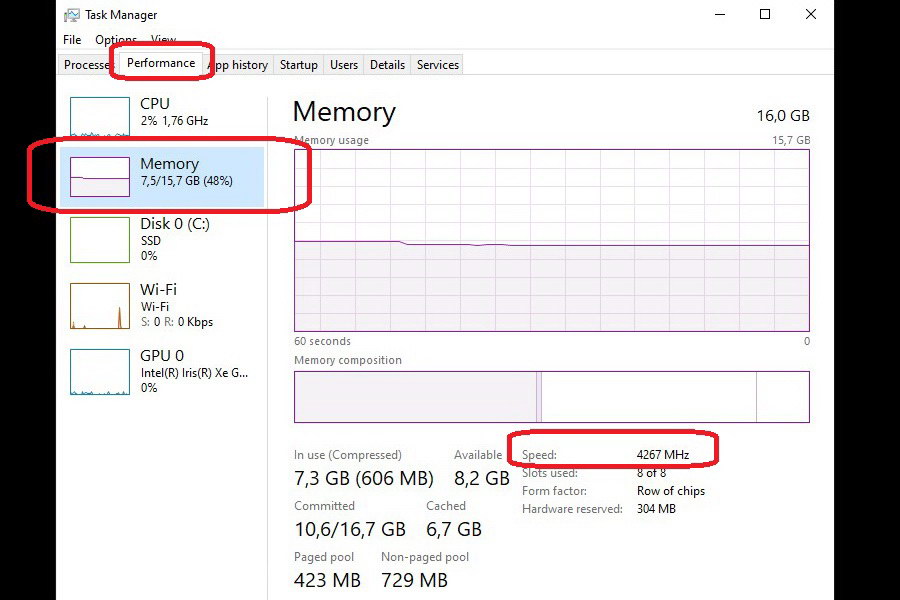
Task: Click the Task Manager title bar icon
Action: tap(72, 15)
